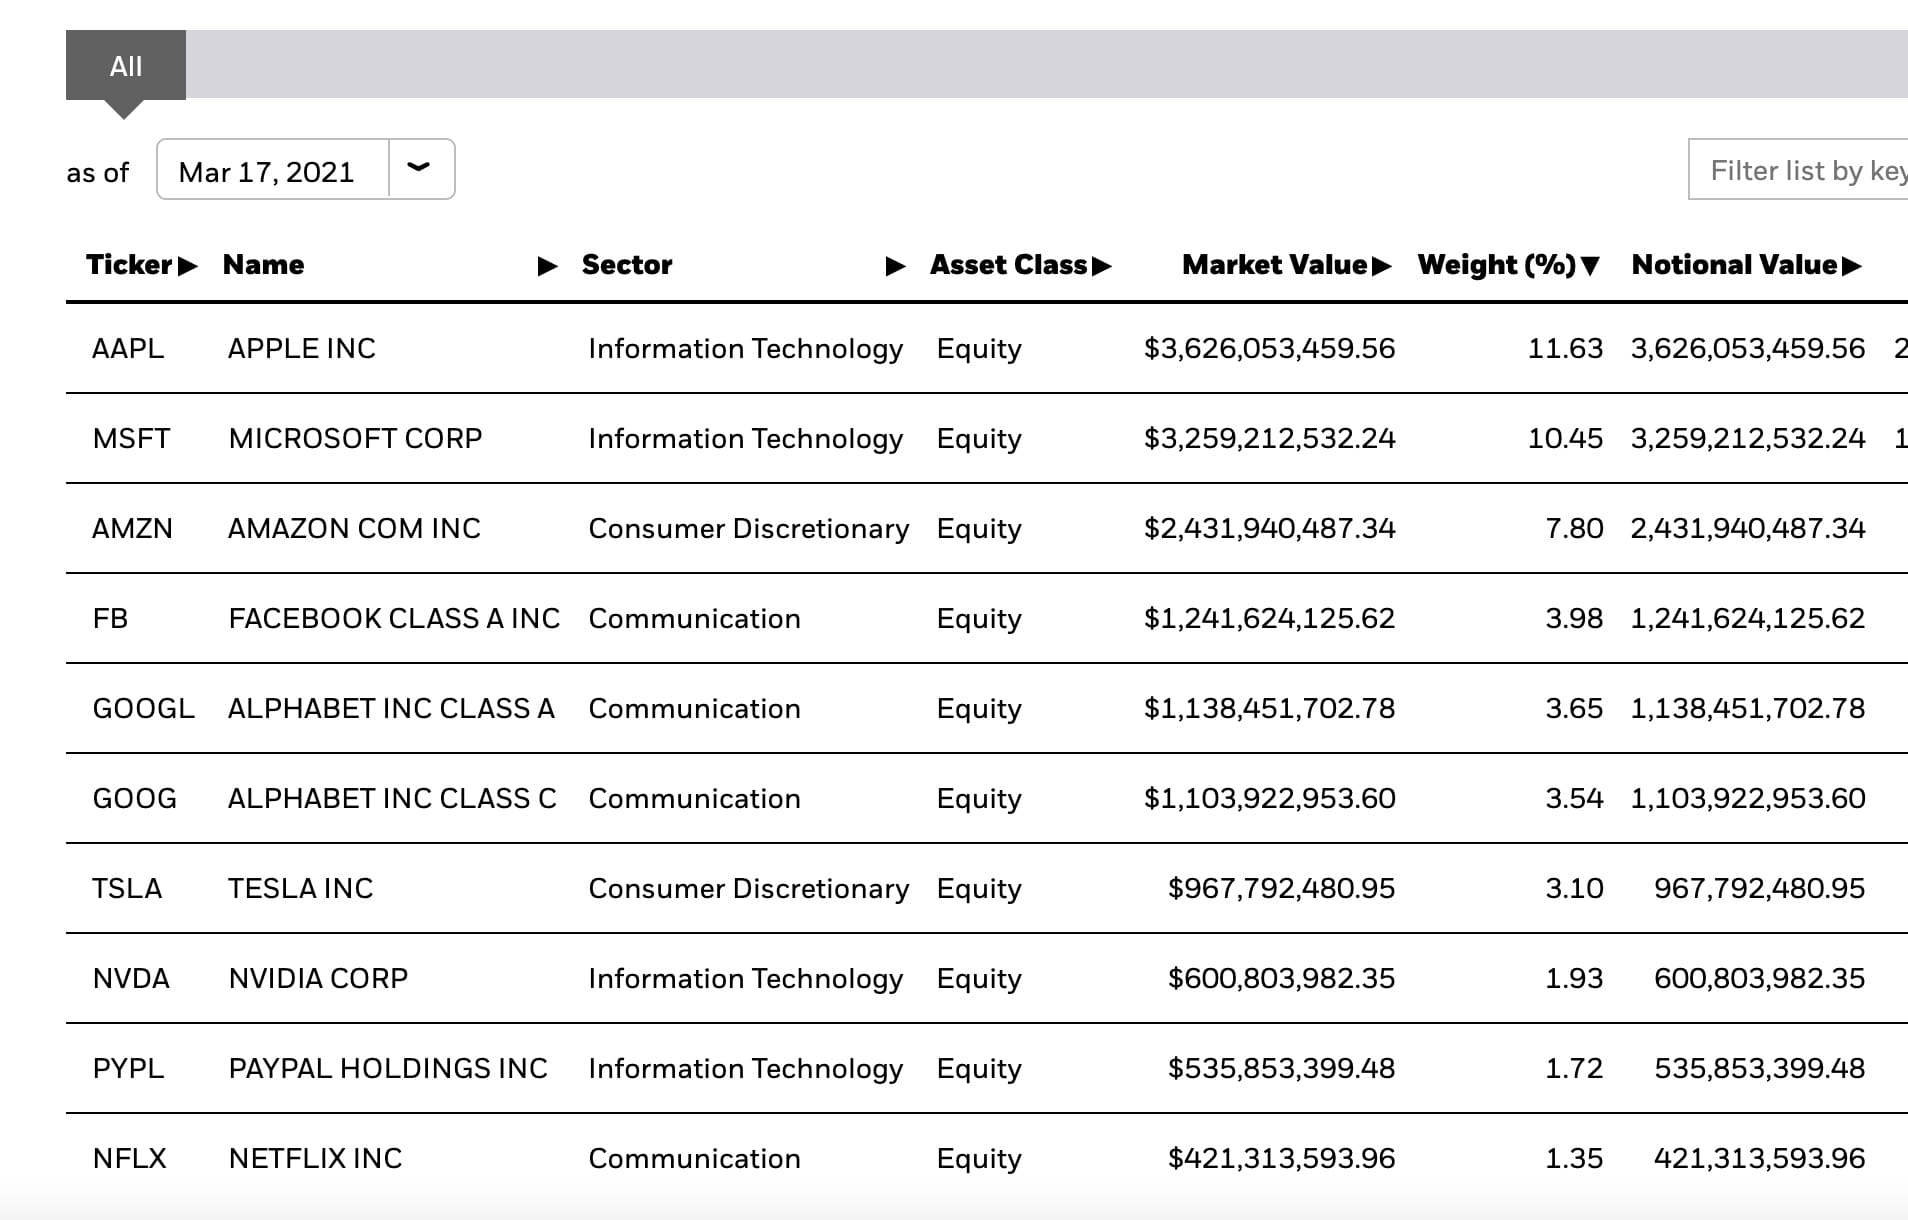Click Tesla's Consumer Discretionary sector cell

point(749,889)
